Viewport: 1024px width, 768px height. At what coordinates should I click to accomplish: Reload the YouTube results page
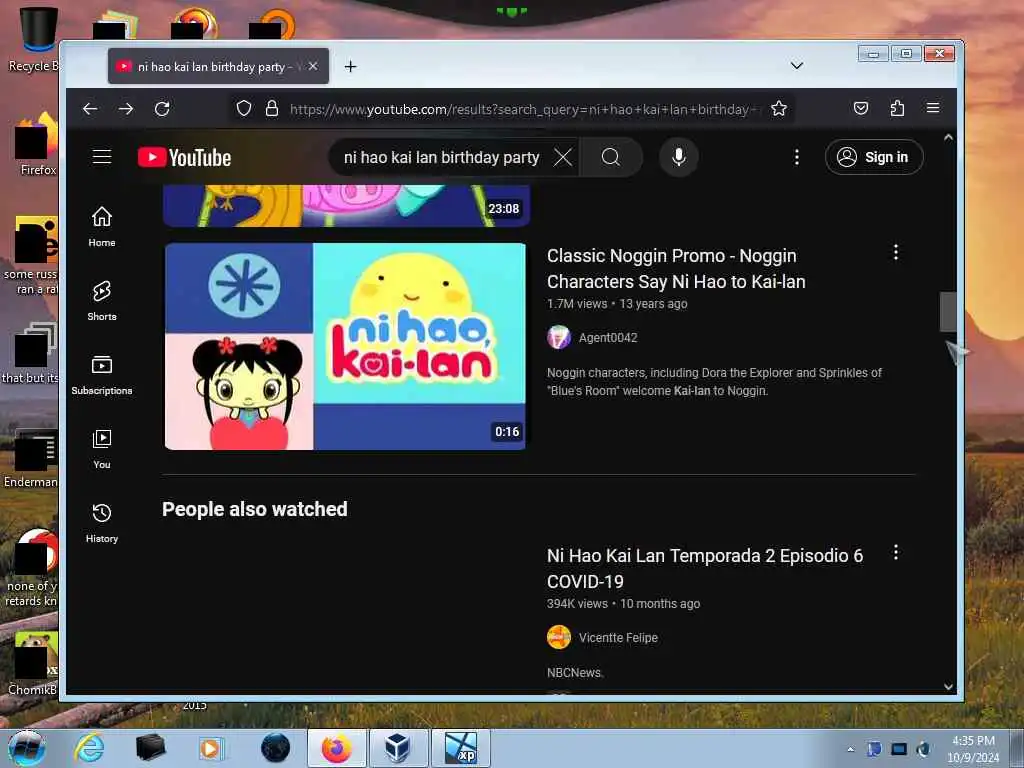tap(162, 109)
